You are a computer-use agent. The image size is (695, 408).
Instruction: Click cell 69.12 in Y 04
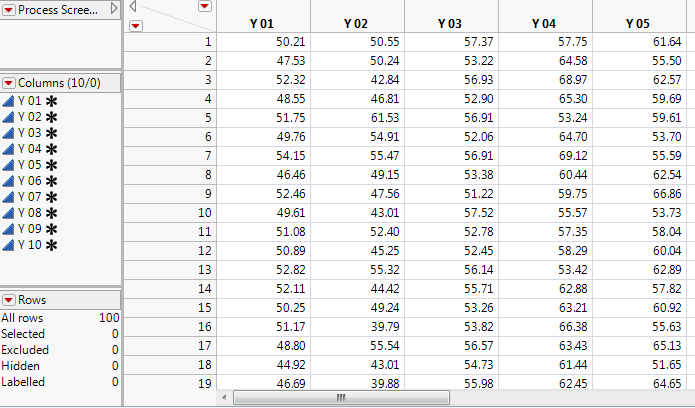545,156
